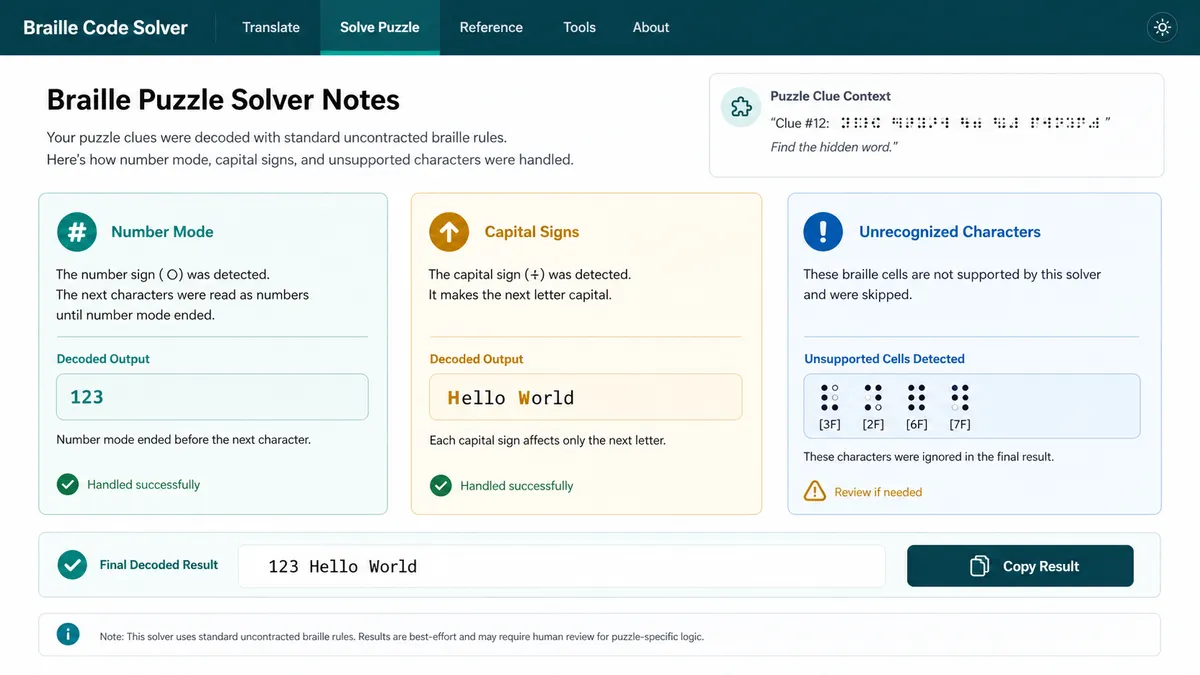
Task: Select the [7F] unsupported braille cell
Action: pos(960,406)
